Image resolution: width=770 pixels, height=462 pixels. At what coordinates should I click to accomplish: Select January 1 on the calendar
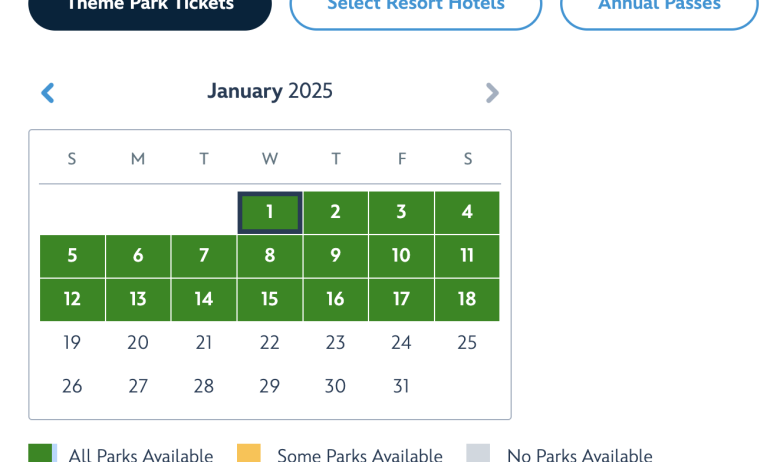270,212
